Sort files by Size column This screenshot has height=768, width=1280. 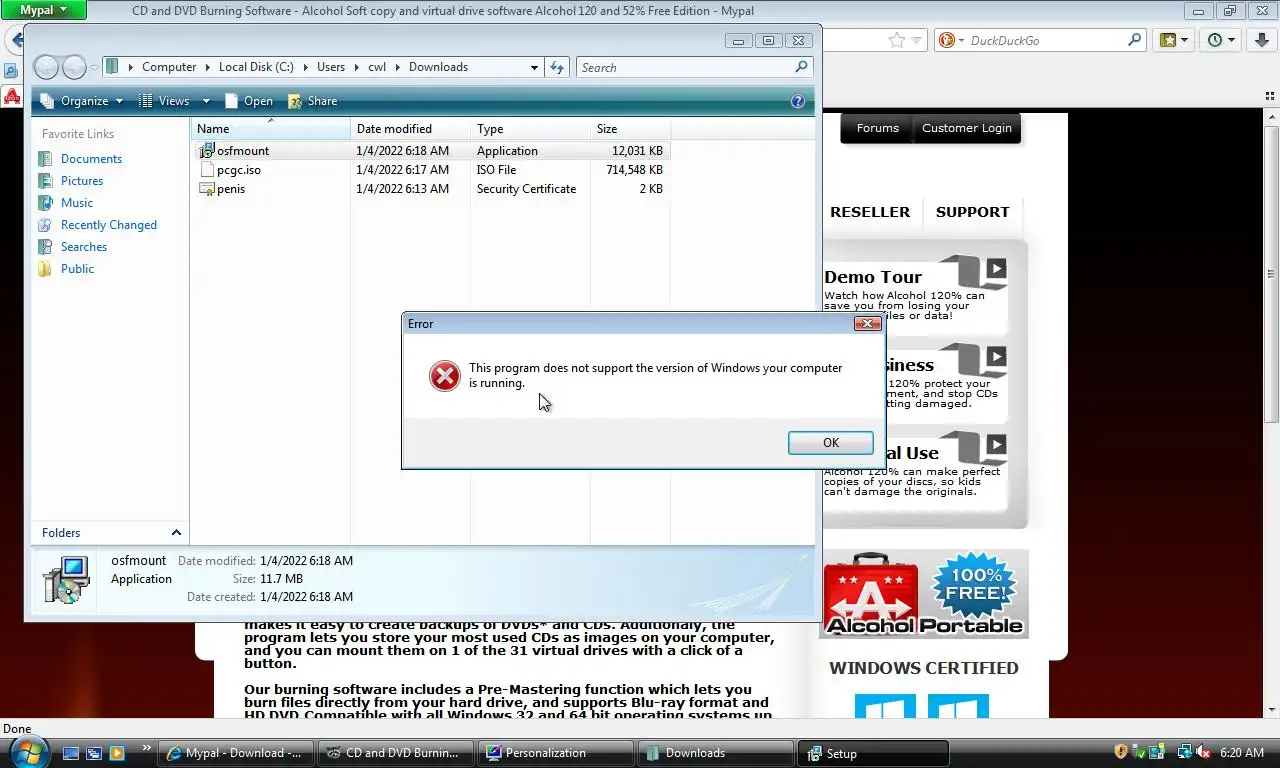[x=630, y=129]
